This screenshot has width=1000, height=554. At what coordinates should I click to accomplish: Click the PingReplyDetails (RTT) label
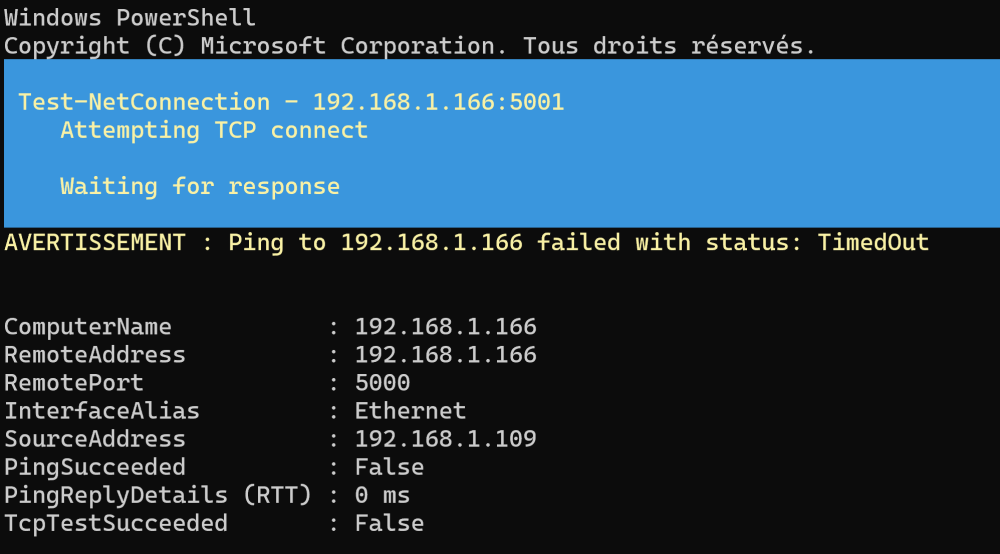(x=158, y=495)
